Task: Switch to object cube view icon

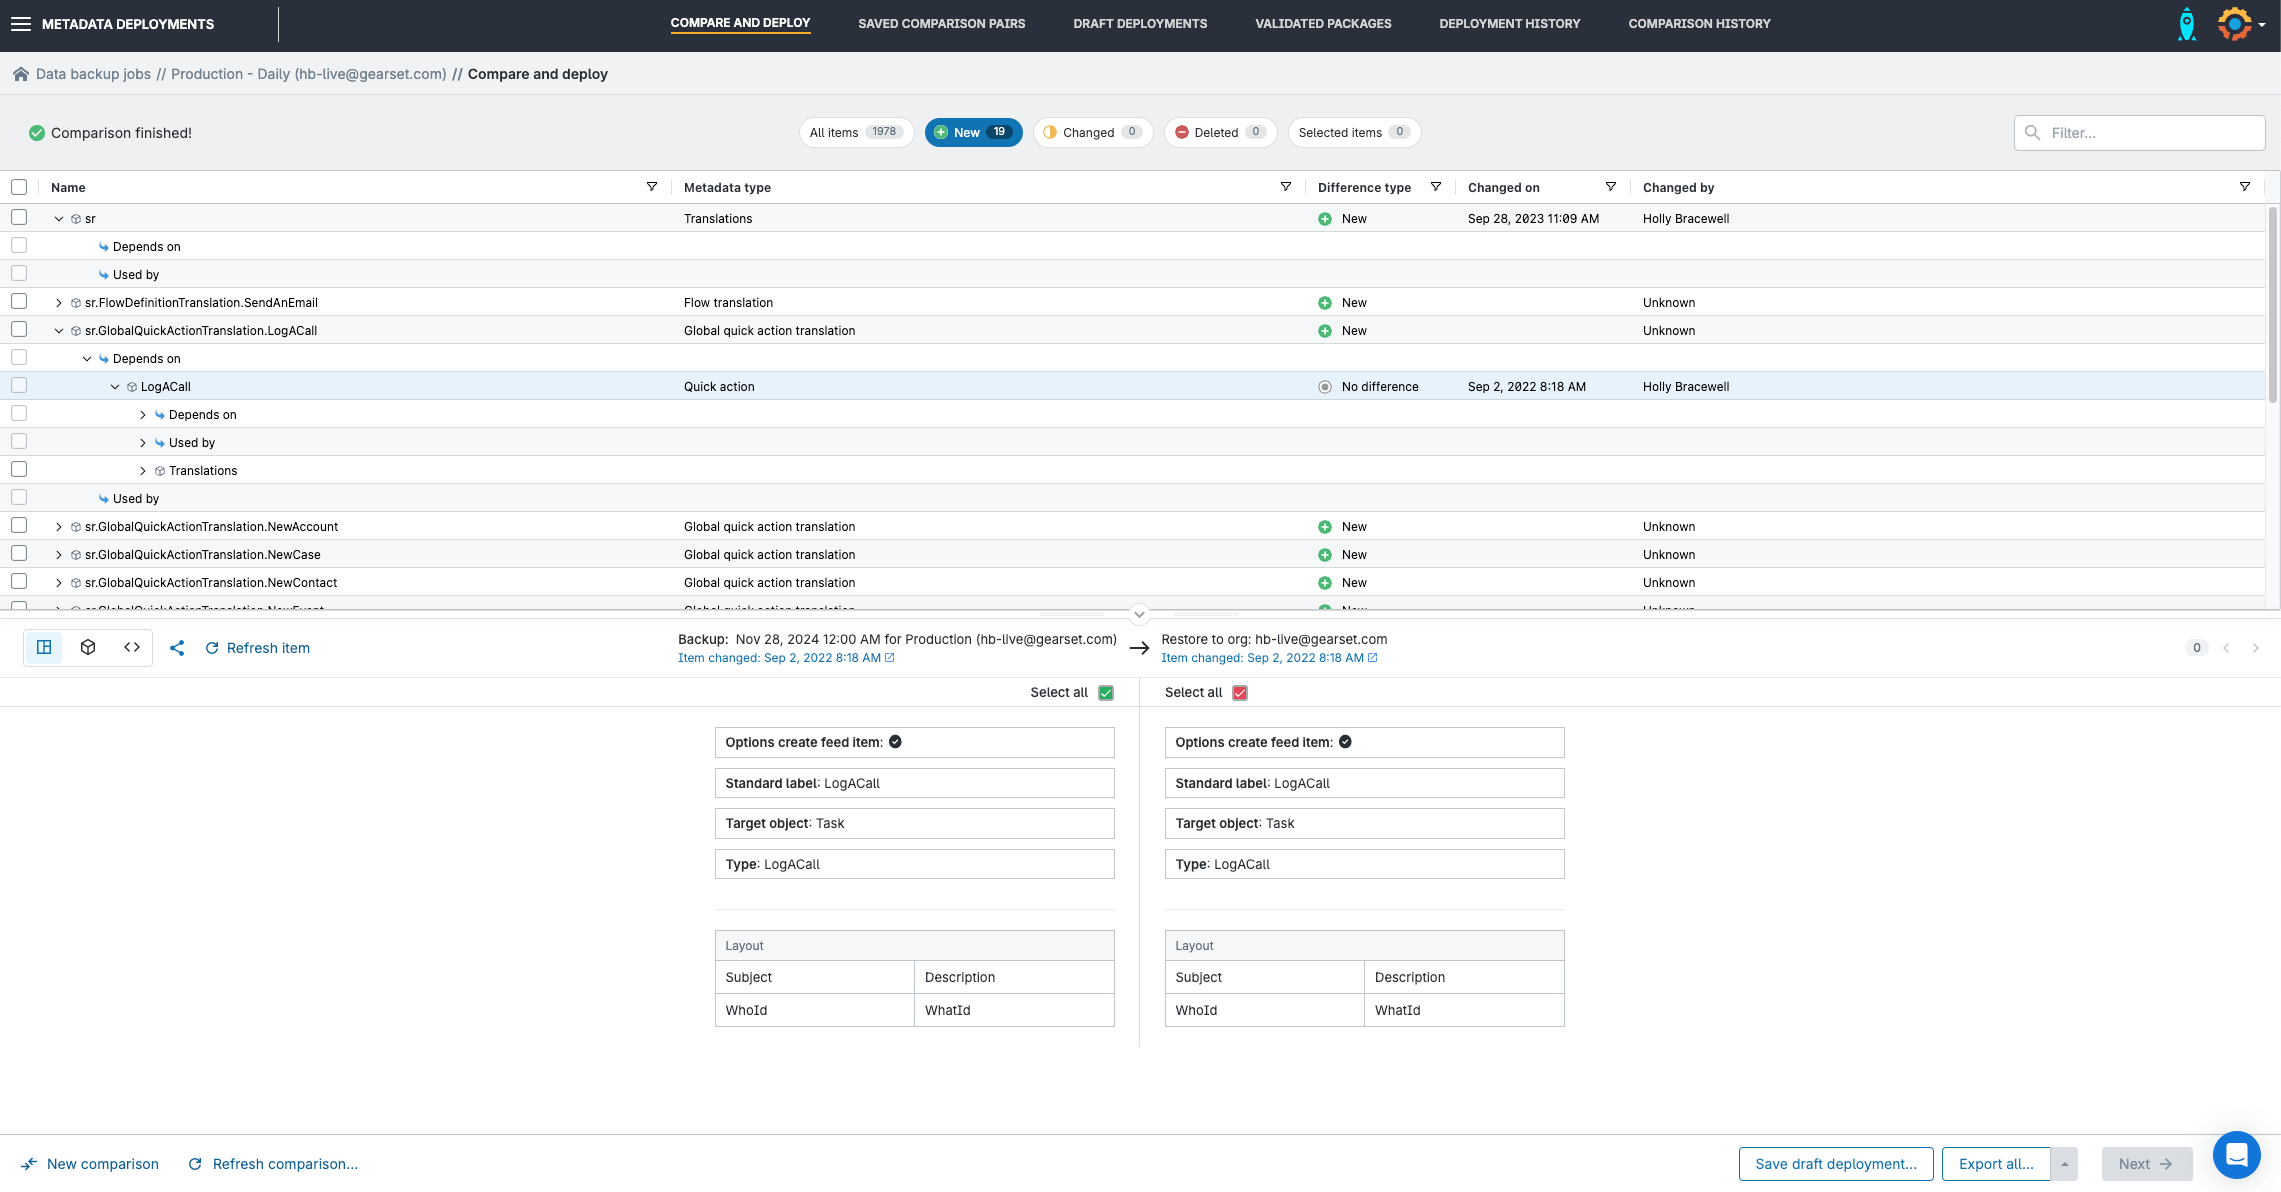Action: (88, 648)
